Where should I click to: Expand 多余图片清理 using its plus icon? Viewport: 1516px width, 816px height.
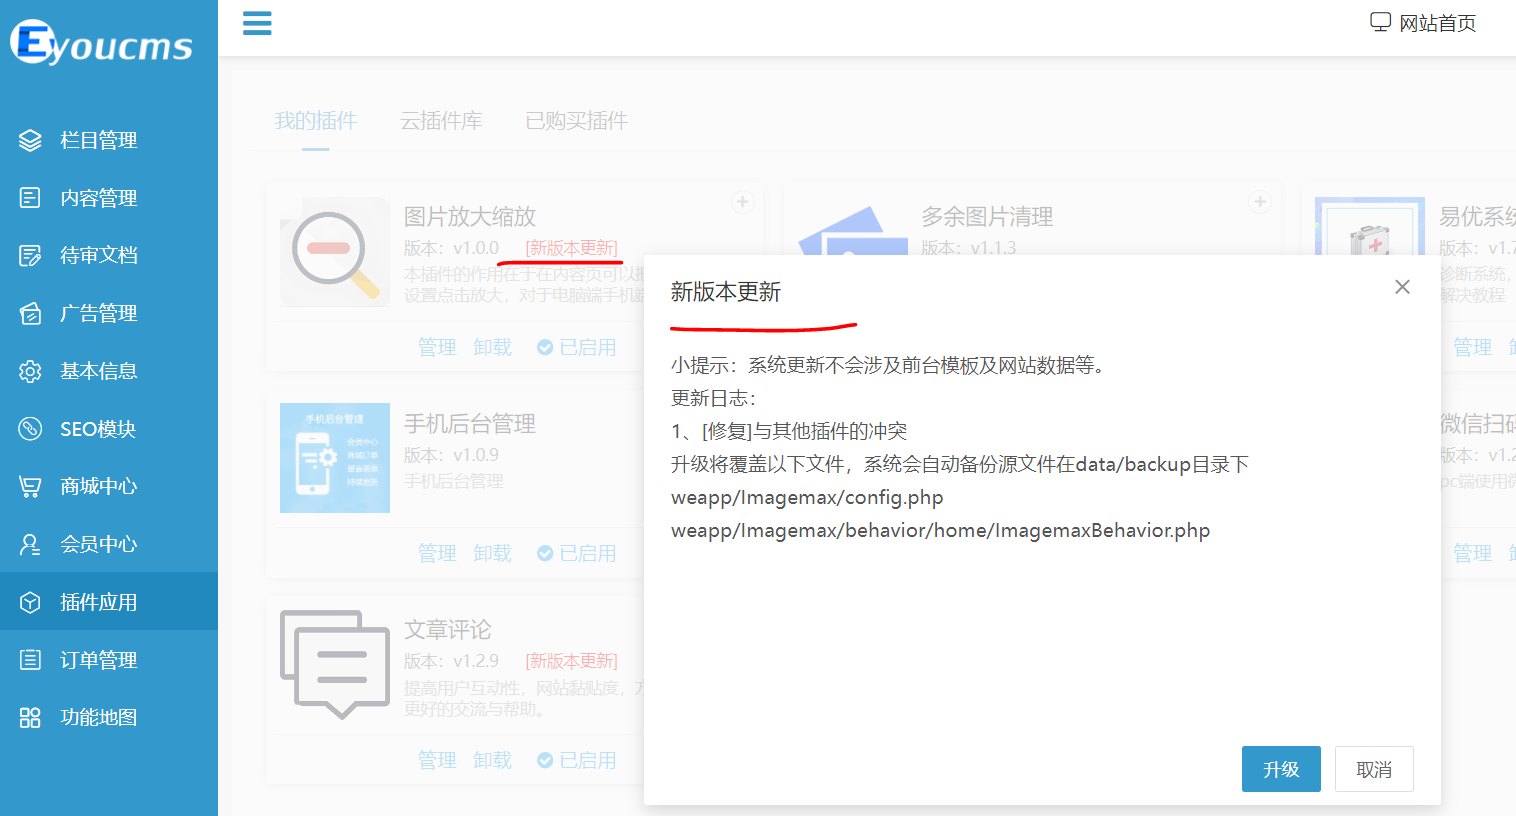point(1258,201)
